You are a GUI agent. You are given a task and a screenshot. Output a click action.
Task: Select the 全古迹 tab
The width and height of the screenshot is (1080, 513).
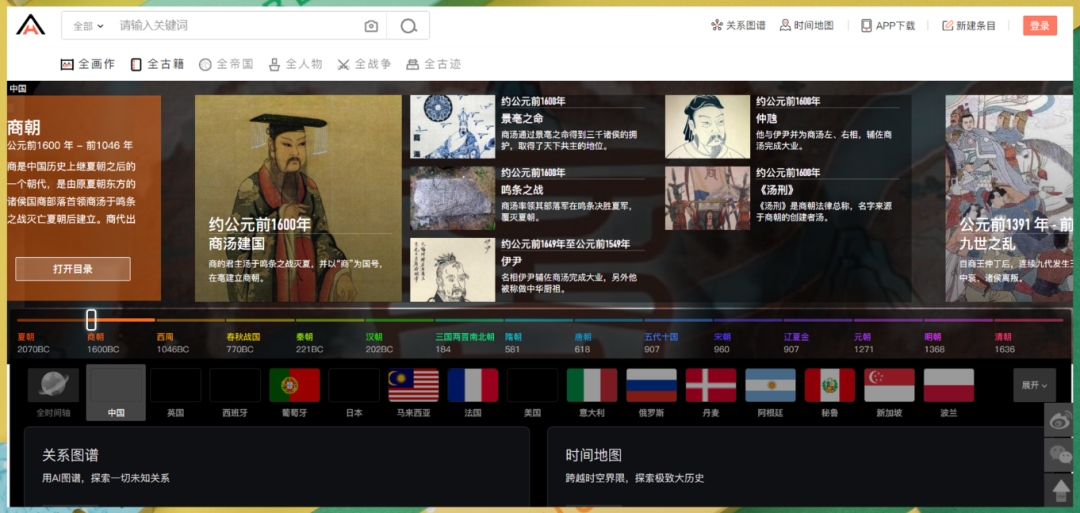coord(433,64)
